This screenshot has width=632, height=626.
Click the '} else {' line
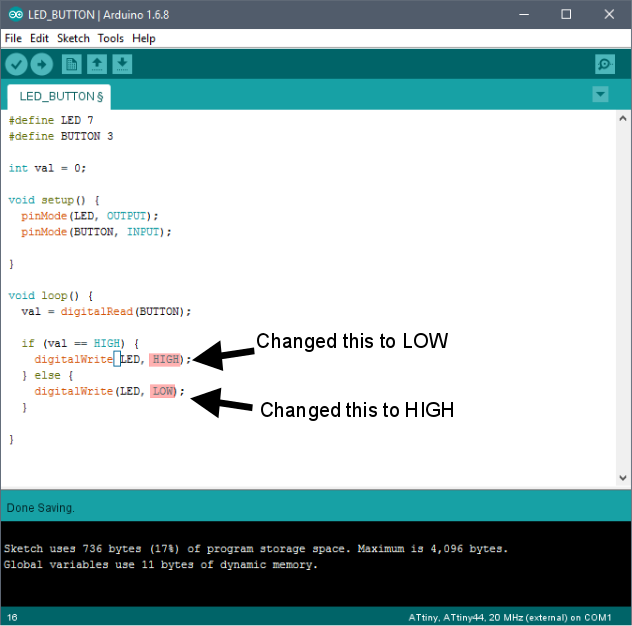pos(48,375)
